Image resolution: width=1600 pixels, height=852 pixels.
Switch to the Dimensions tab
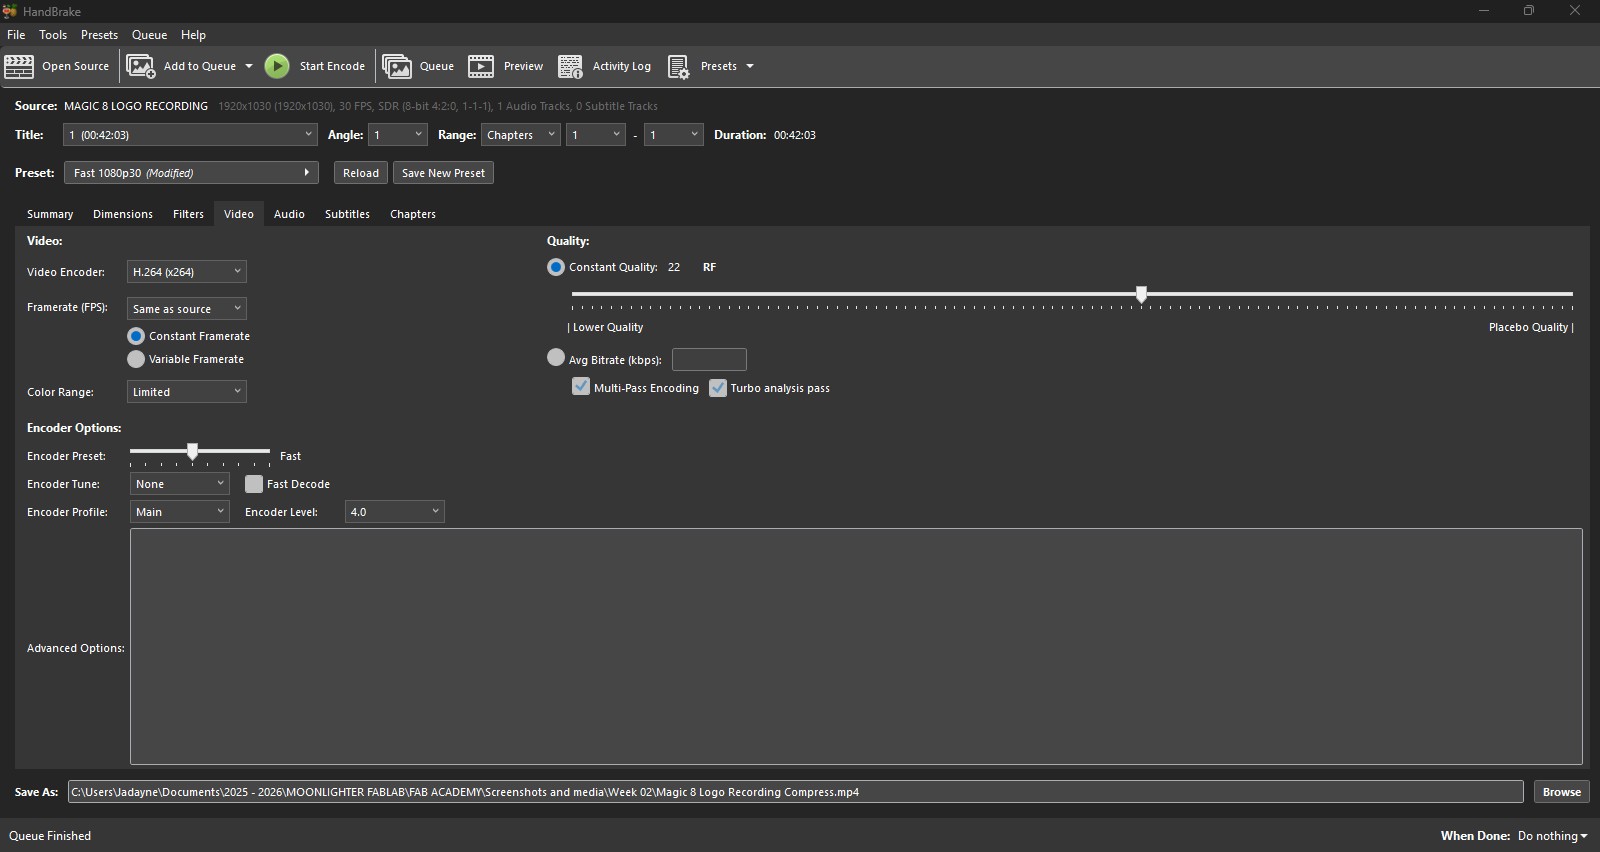(x=123, y=214)
